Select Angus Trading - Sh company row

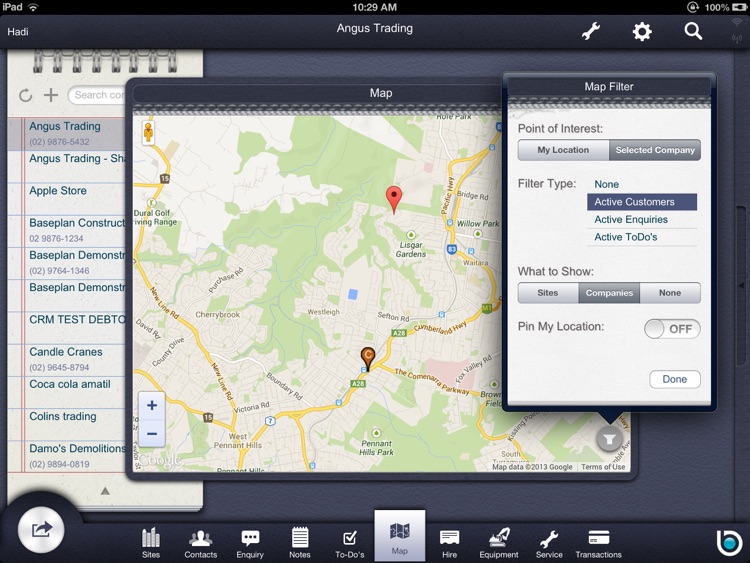66,167
